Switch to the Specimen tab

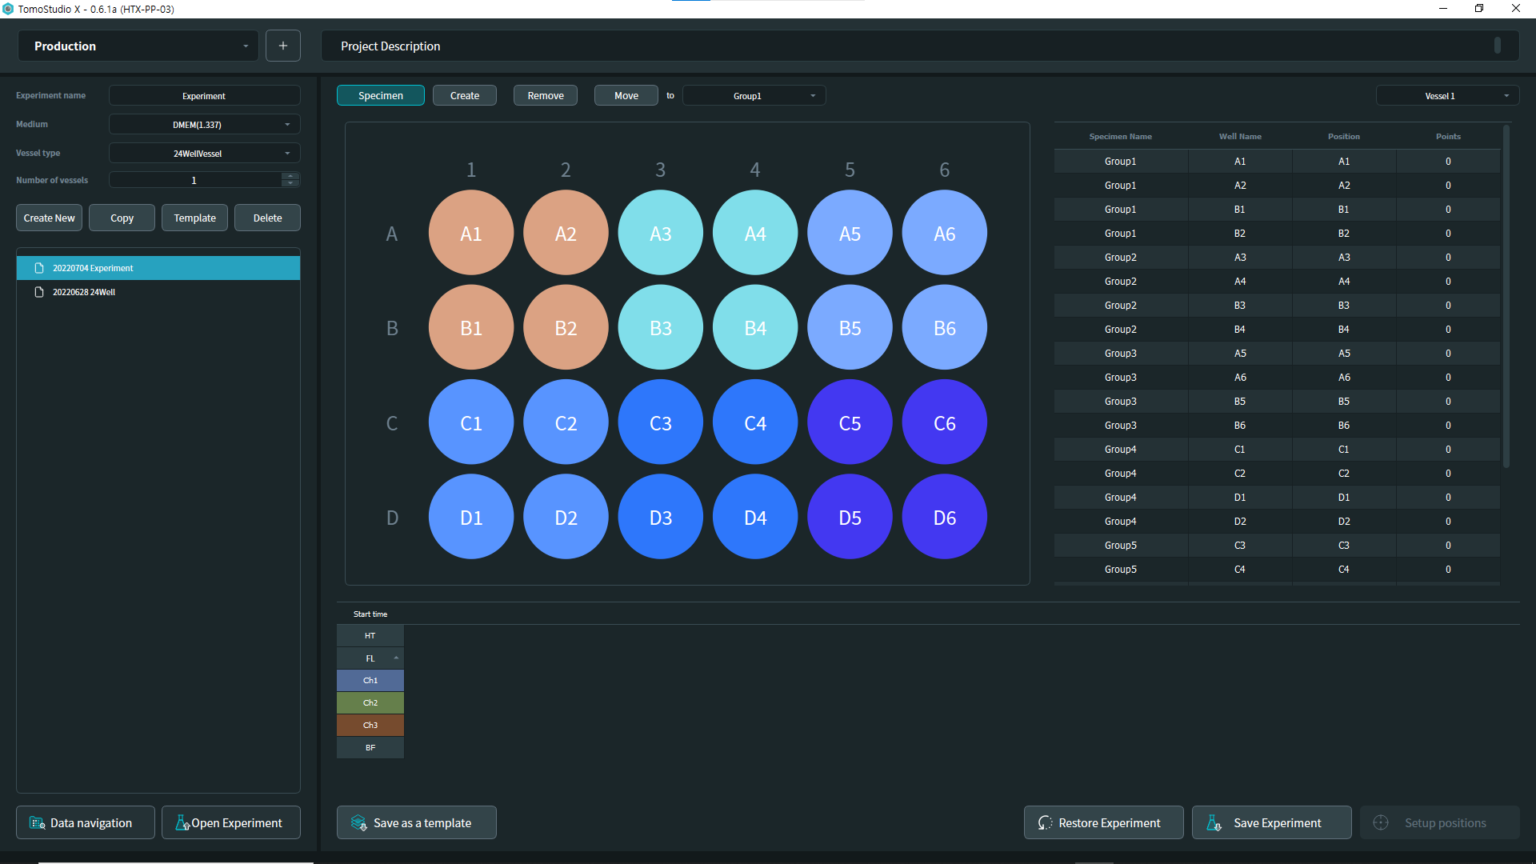click(380, 96)
